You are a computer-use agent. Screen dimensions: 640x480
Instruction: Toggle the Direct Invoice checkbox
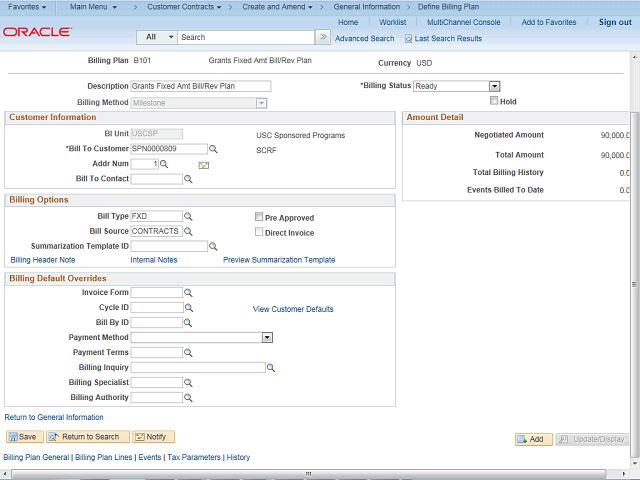coord(259,232)
